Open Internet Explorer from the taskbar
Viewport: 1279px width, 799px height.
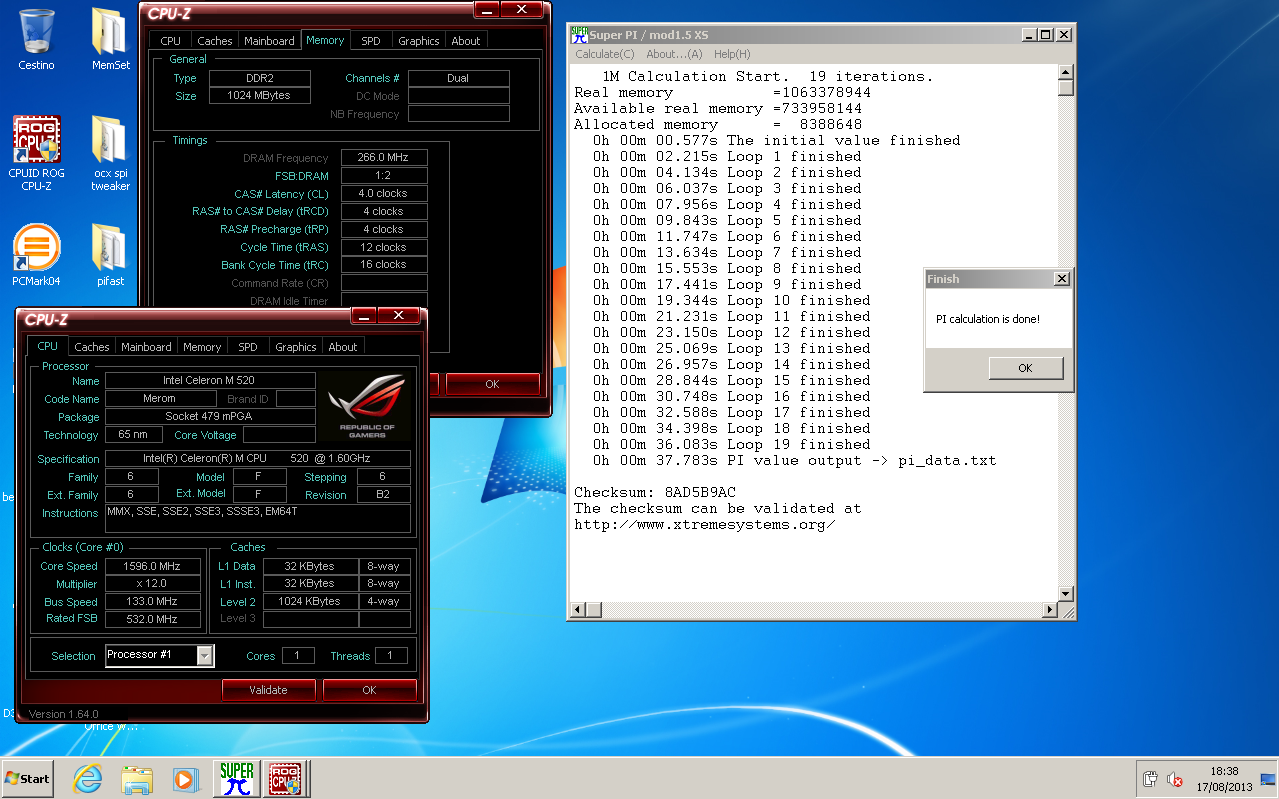pyautogui.click(x=88, y=779)
